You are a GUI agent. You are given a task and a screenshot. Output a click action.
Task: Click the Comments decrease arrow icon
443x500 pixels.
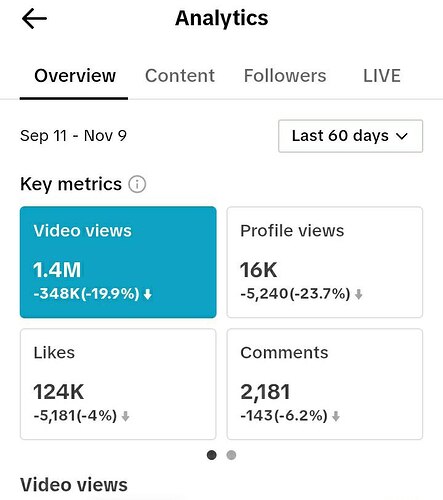click(x=336, y=416)
